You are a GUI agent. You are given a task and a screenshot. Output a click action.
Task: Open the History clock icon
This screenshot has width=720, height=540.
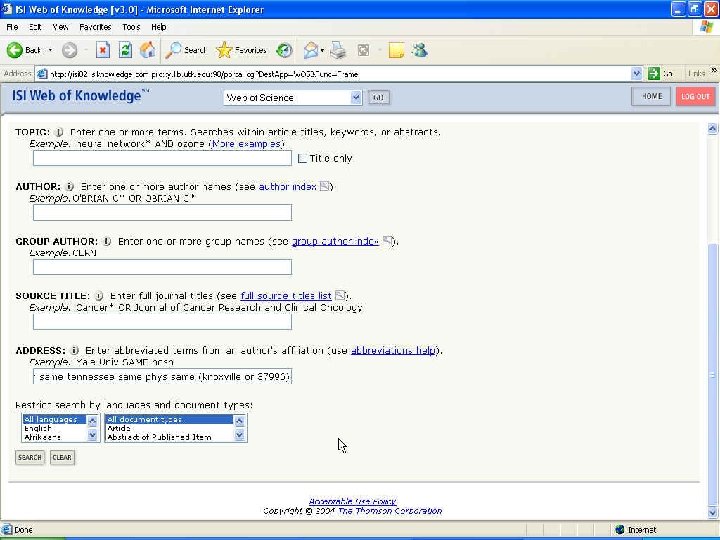(x=284, y=50)
